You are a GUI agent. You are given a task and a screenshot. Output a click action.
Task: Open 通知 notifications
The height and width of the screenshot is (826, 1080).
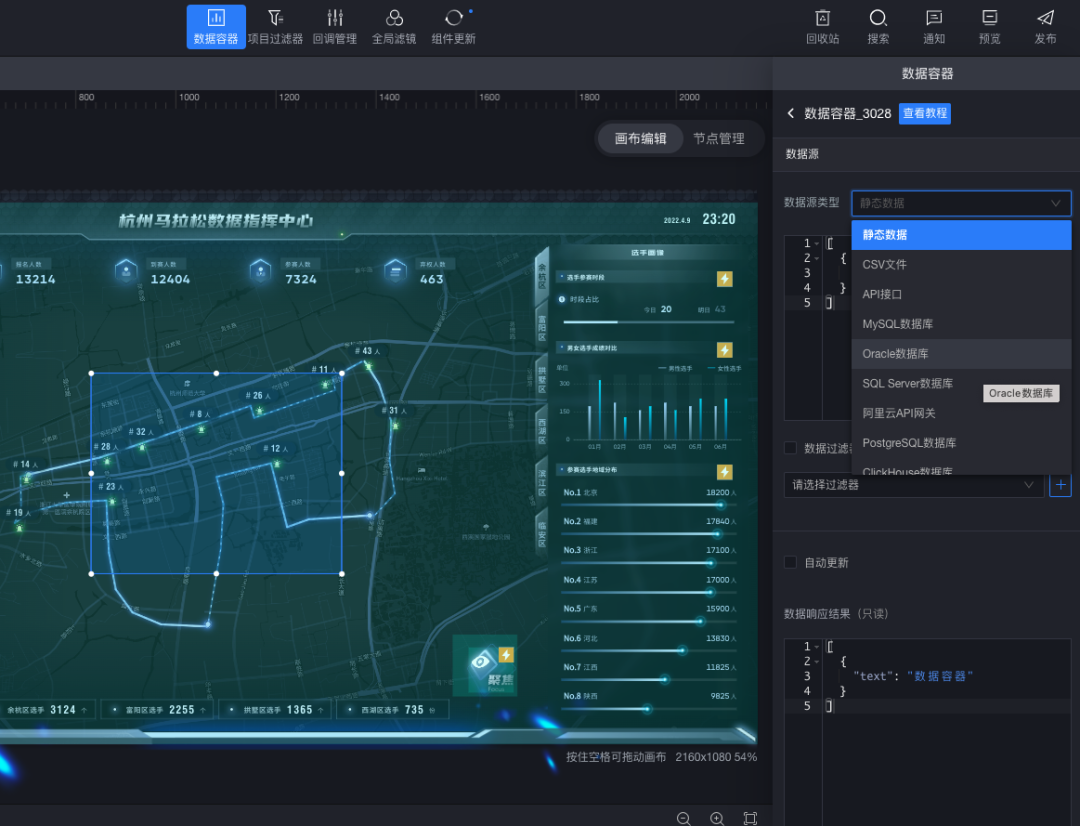tap(934, 27)
